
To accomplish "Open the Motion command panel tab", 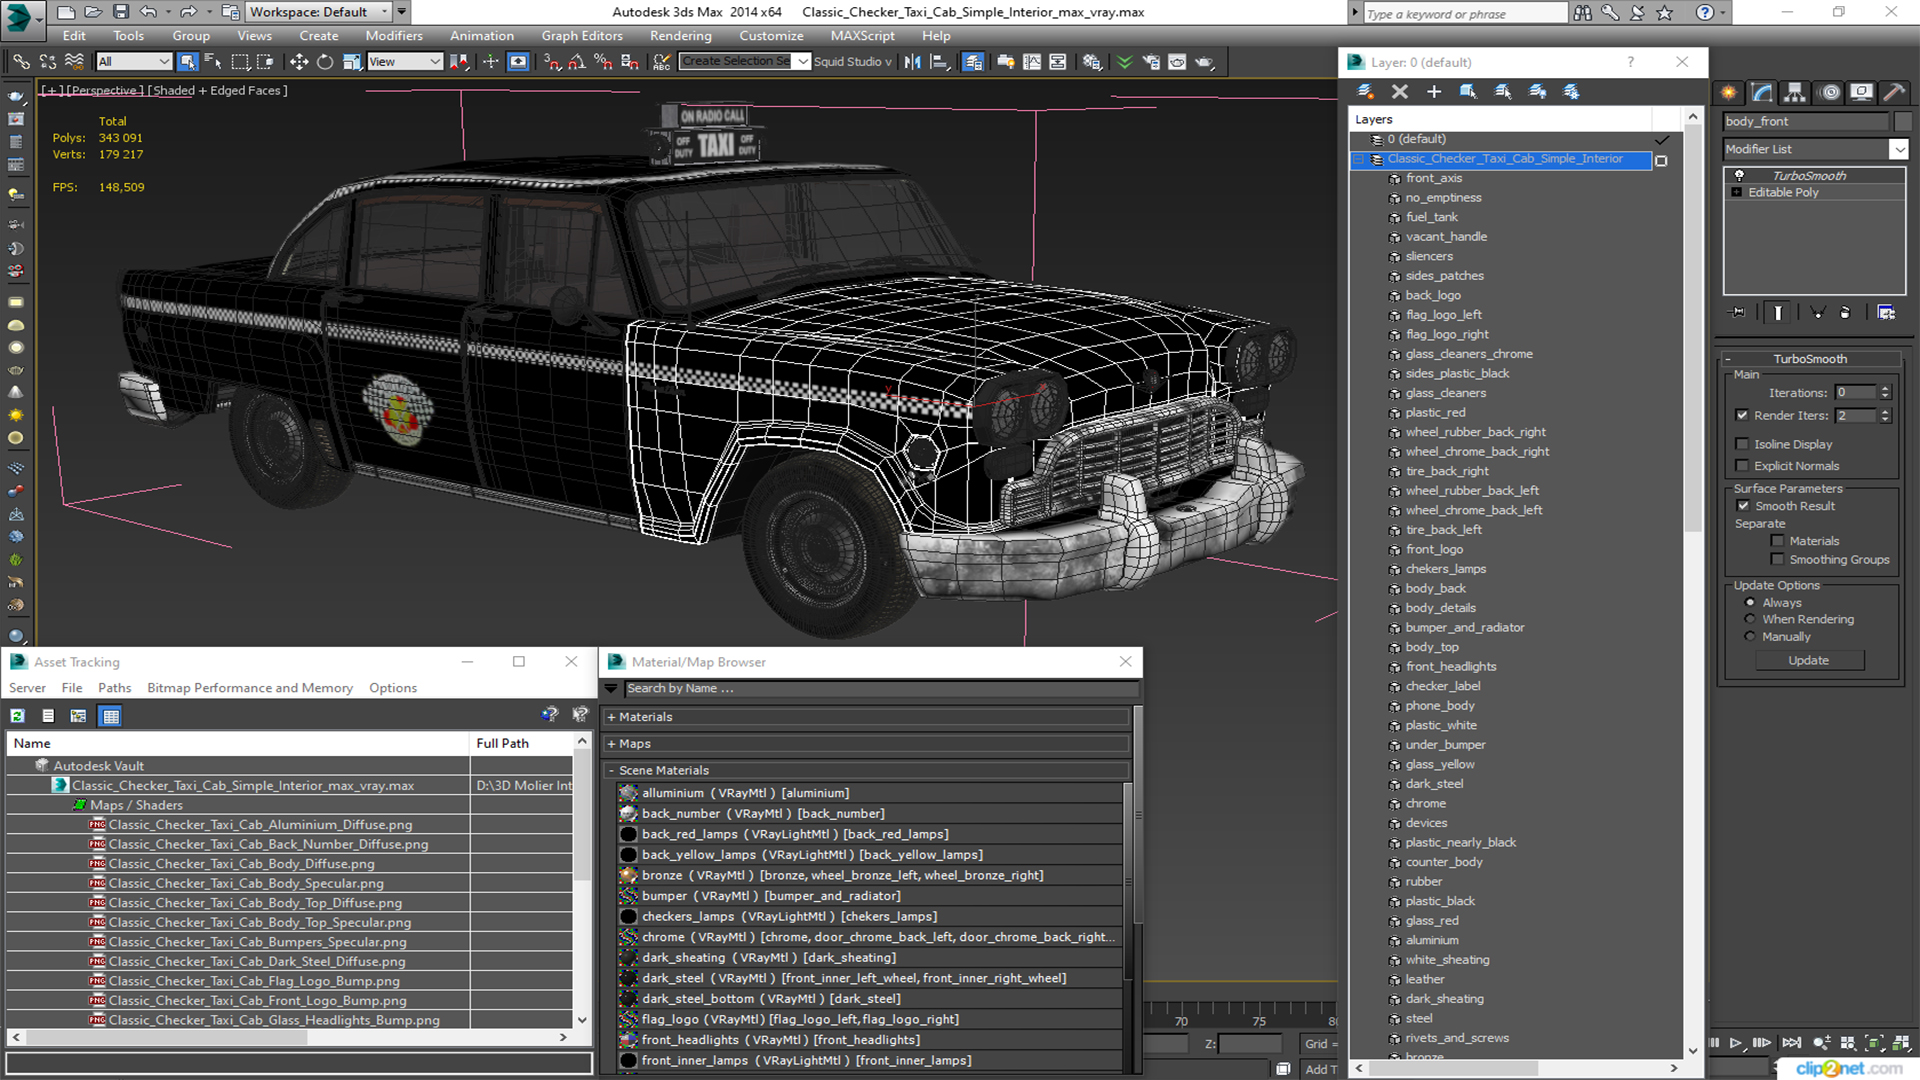I will coord(1829,92).
